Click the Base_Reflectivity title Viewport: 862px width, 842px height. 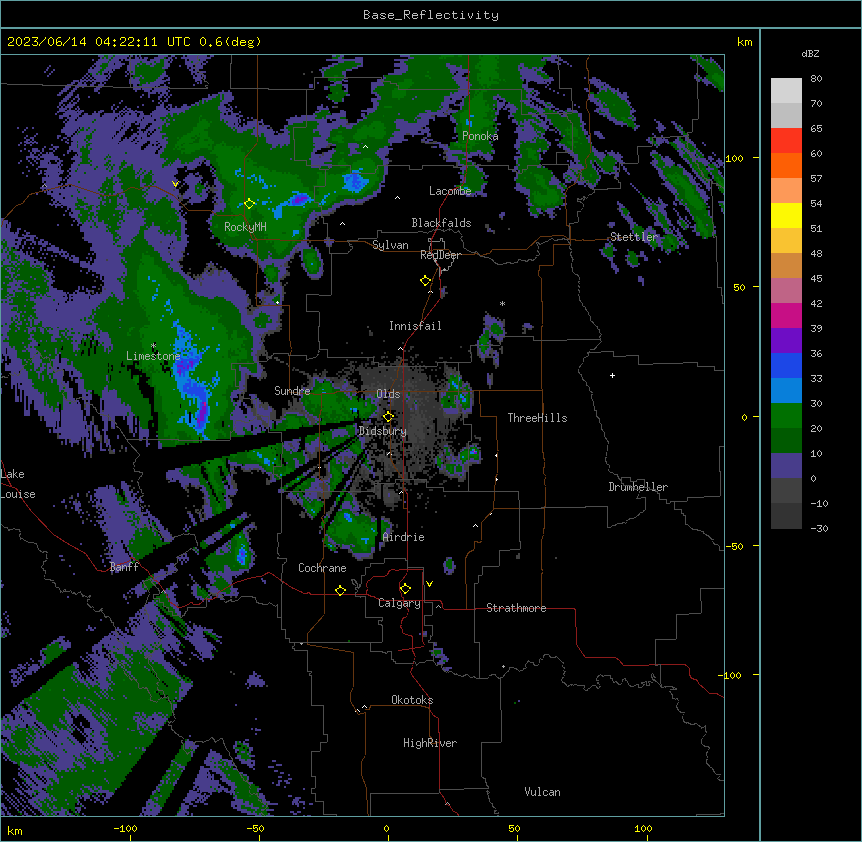(x=431, y=15)
